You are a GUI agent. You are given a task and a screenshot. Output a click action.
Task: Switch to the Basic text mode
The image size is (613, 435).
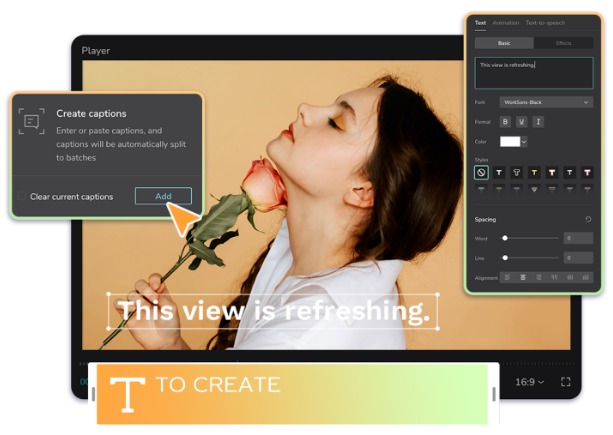(x=503, y=43)
